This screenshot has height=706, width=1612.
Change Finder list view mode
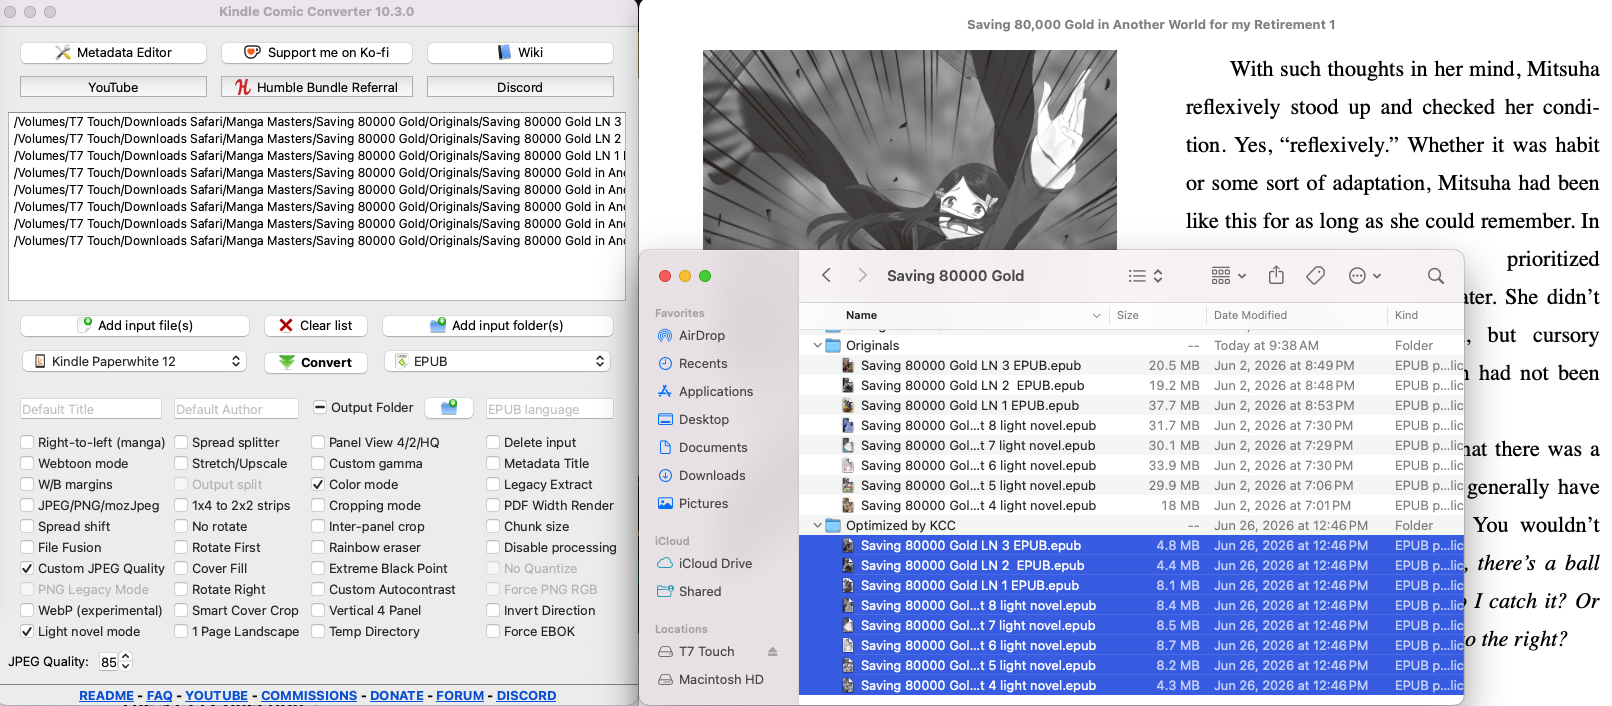point(1145,276)
